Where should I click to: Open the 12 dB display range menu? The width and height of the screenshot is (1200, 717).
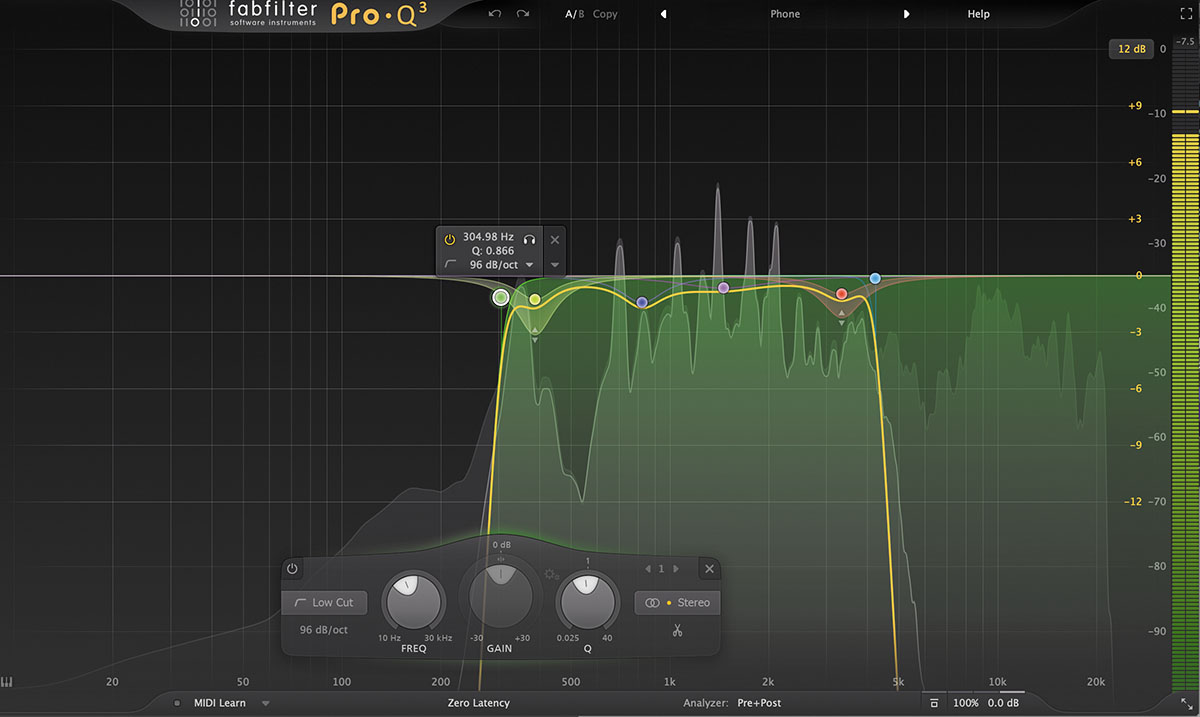(1130, 49)
